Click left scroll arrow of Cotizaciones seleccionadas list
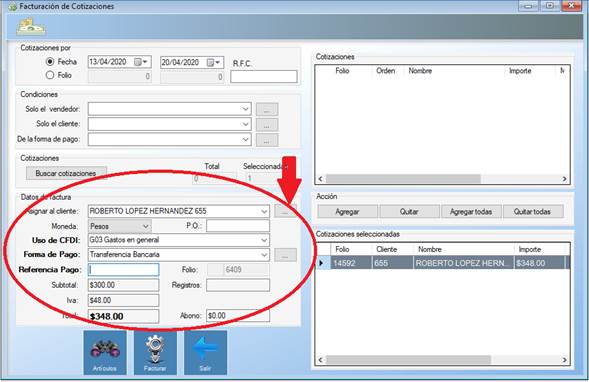 click(x=320, y=360)
